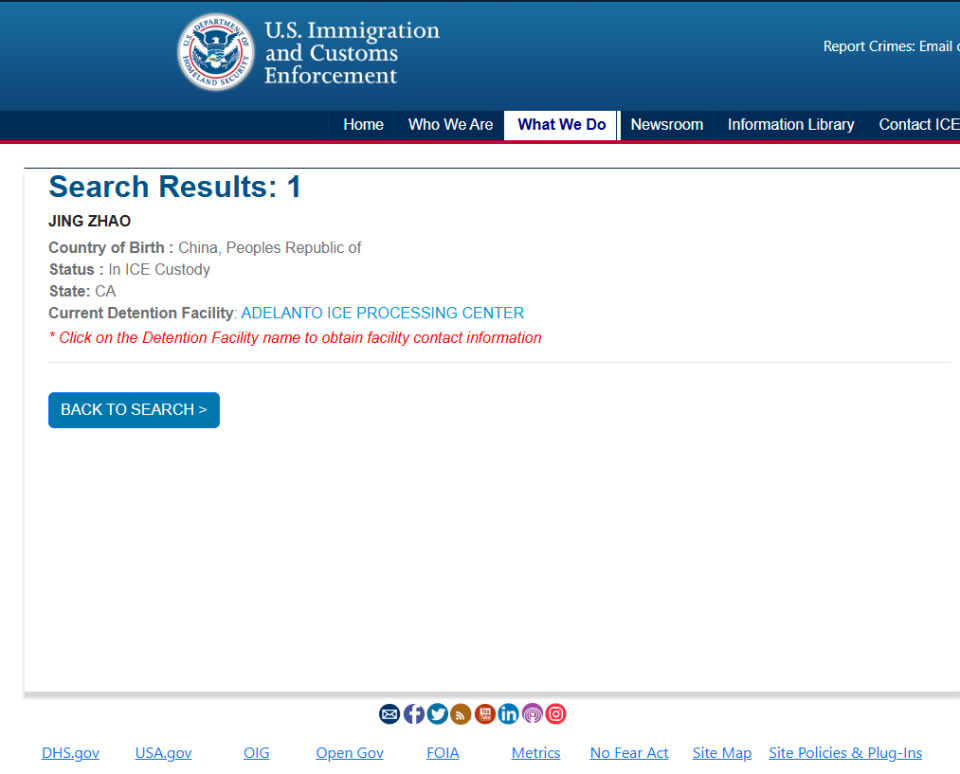Visit the DHS.gov footer link
Screen dimensions: 960x774
click(70, 753)
